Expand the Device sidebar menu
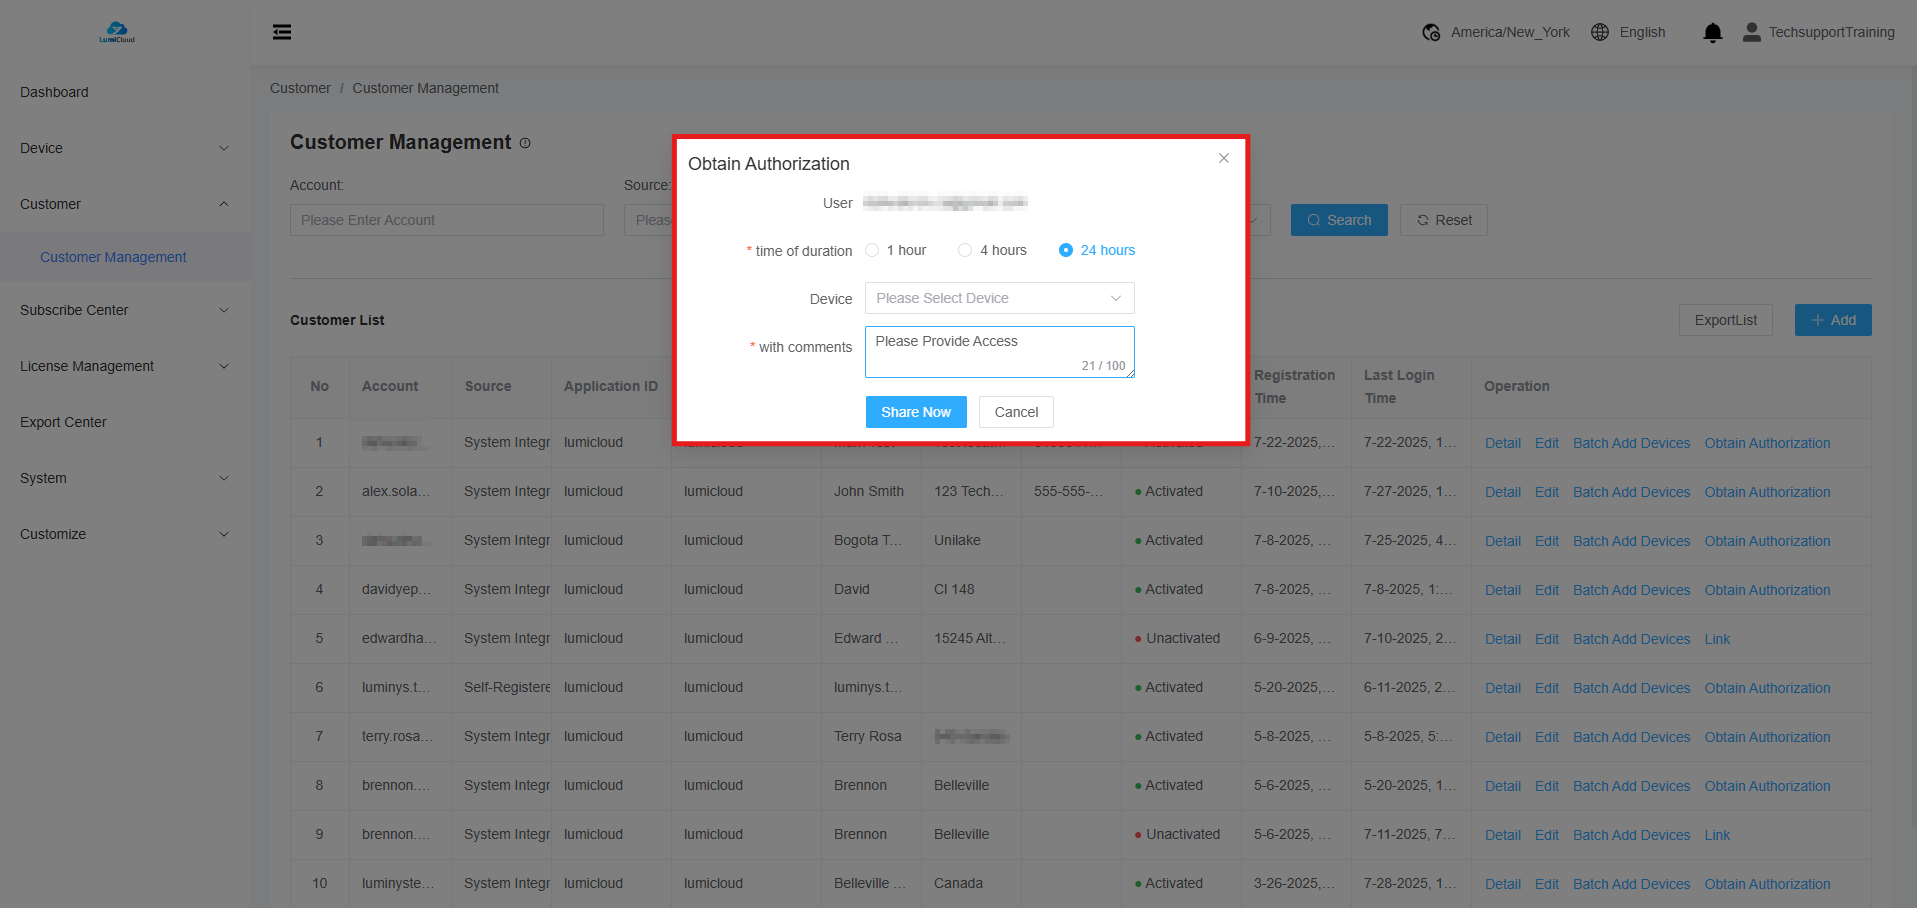Viewport: 1917px width, 908px height. (124, 148)
